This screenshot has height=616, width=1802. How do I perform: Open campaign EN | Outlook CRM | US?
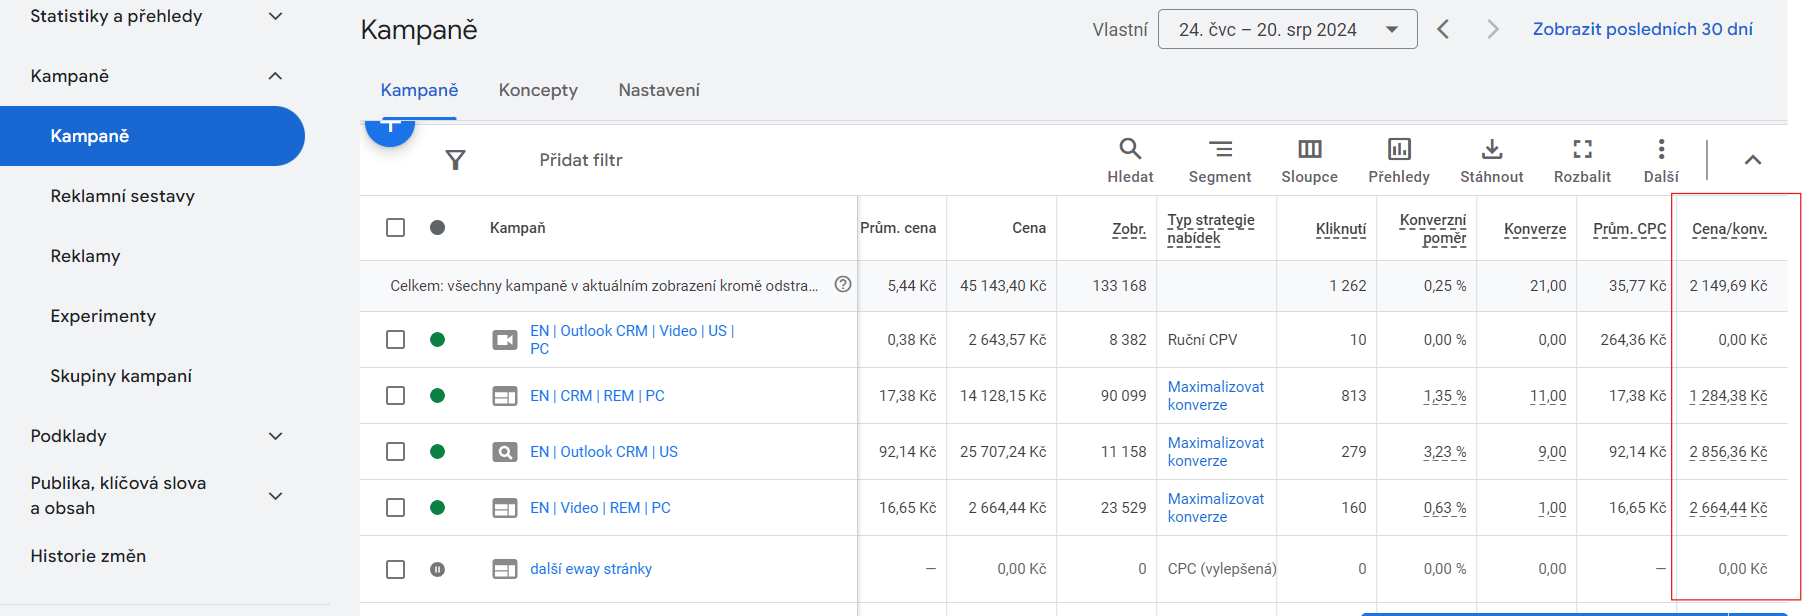604,452
